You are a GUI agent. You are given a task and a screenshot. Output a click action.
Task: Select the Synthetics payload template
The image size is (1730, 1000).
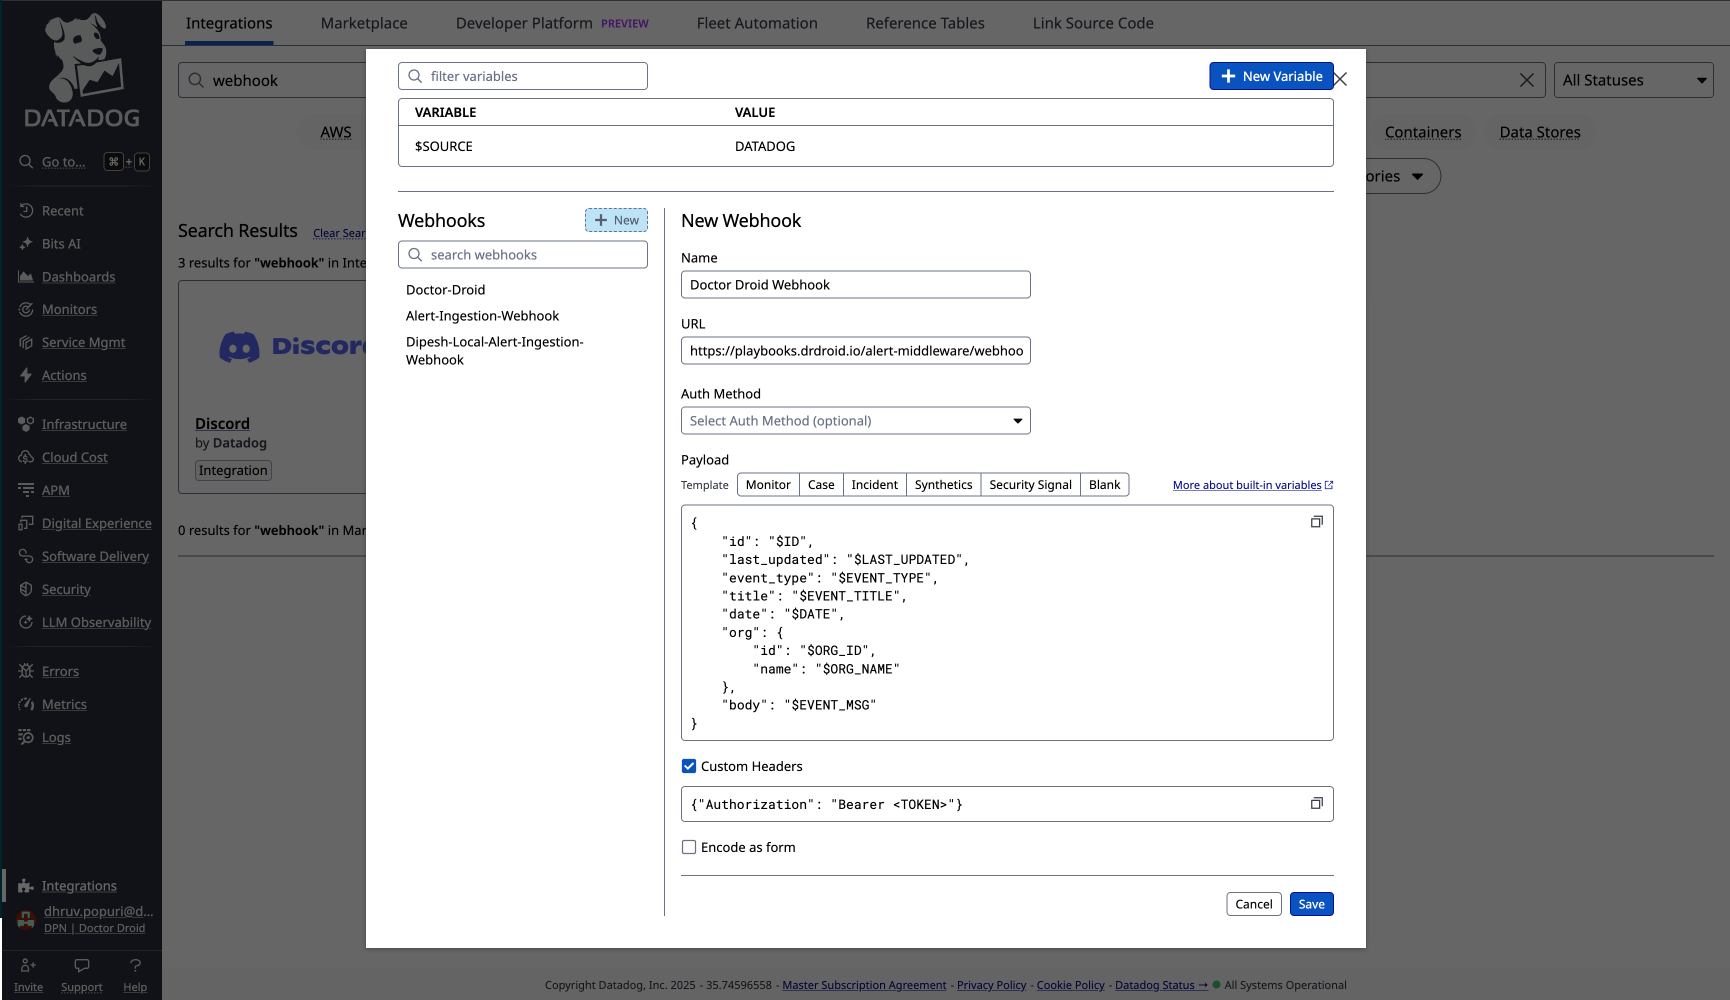(943, 485)
